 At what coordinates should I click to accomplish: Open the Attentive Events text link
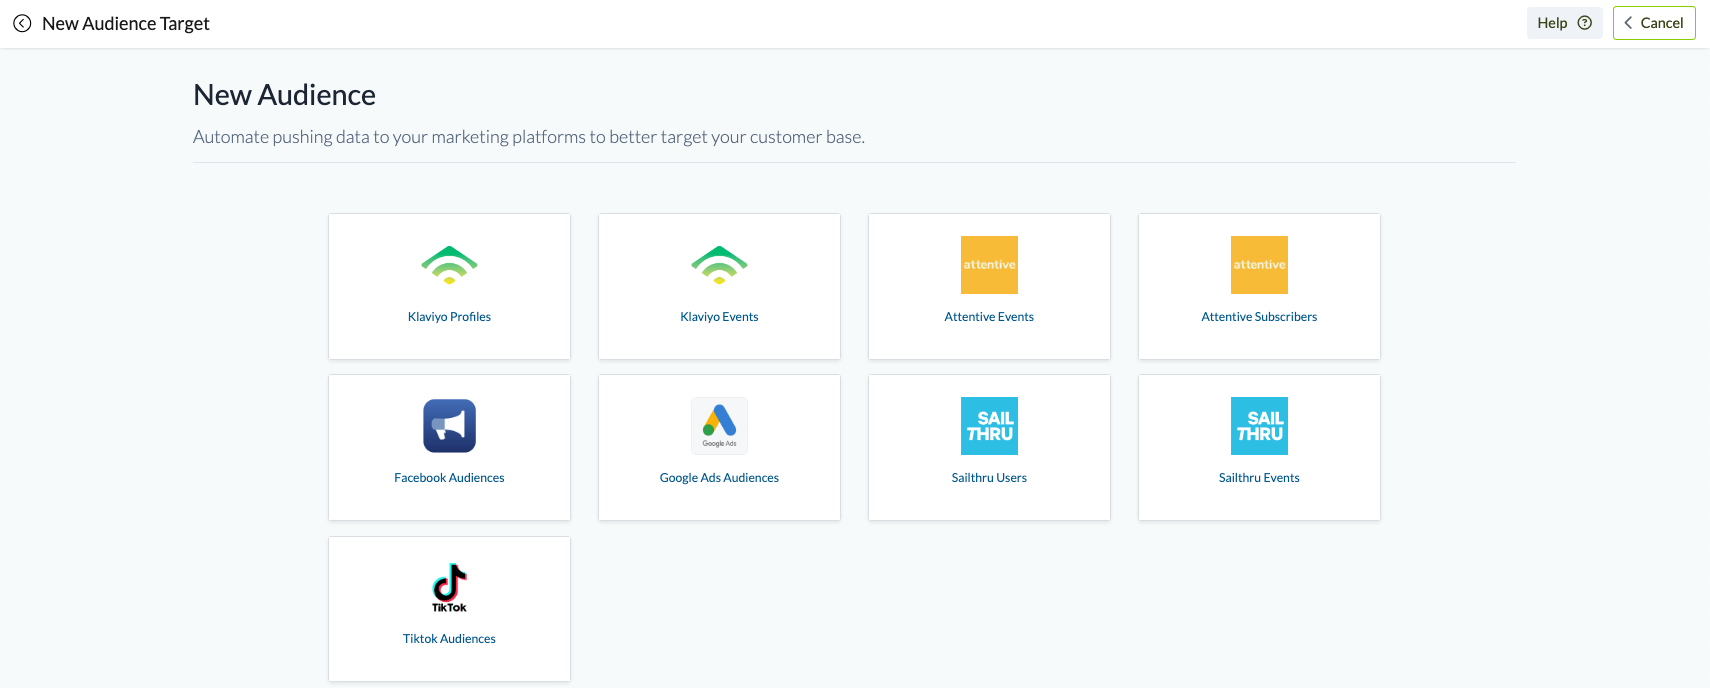(989, 317)
